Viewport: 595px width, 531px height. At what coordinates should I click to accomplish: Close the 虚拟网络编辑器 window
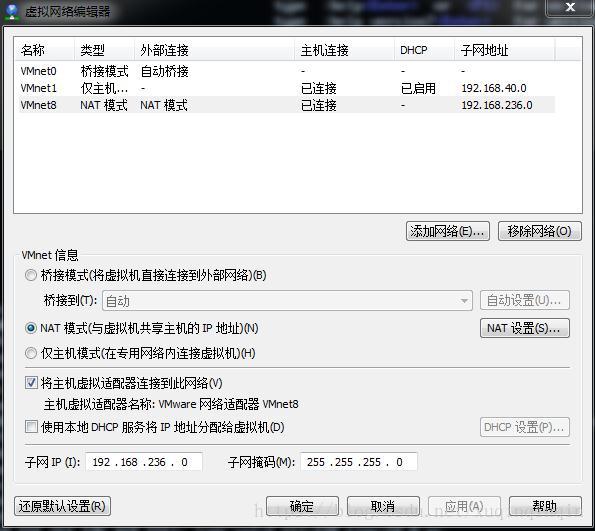(570, 8)
